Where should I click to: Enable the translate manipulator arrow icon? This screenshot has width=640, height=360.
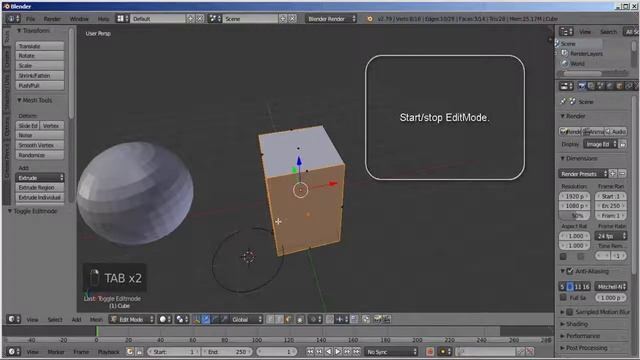206,319
